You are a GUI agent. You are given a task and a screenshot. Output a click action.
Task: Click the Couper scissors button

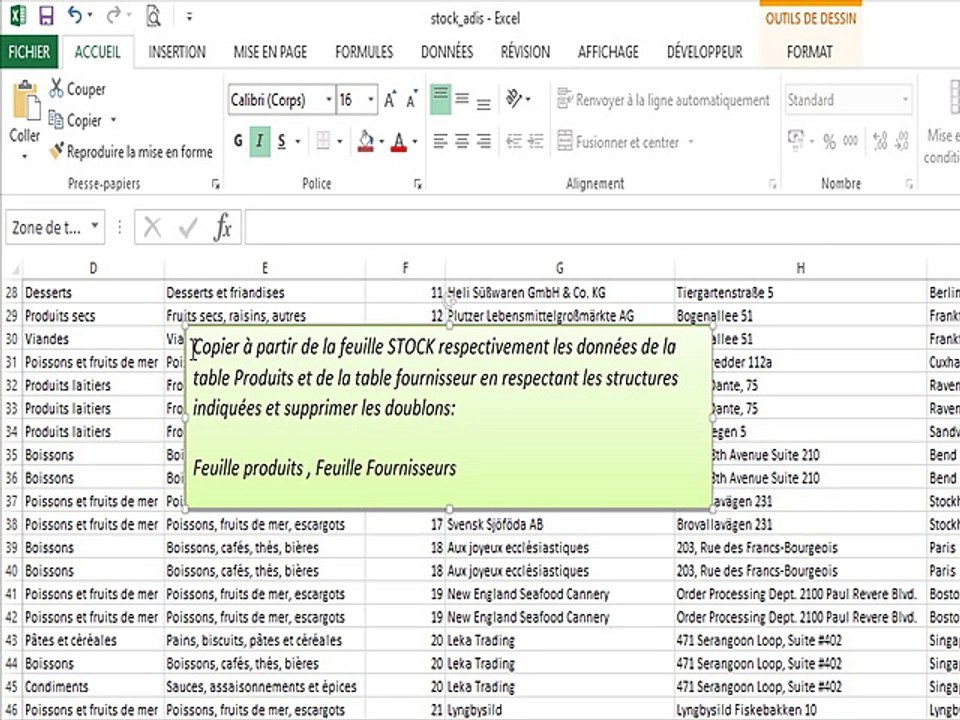point(77,89)
